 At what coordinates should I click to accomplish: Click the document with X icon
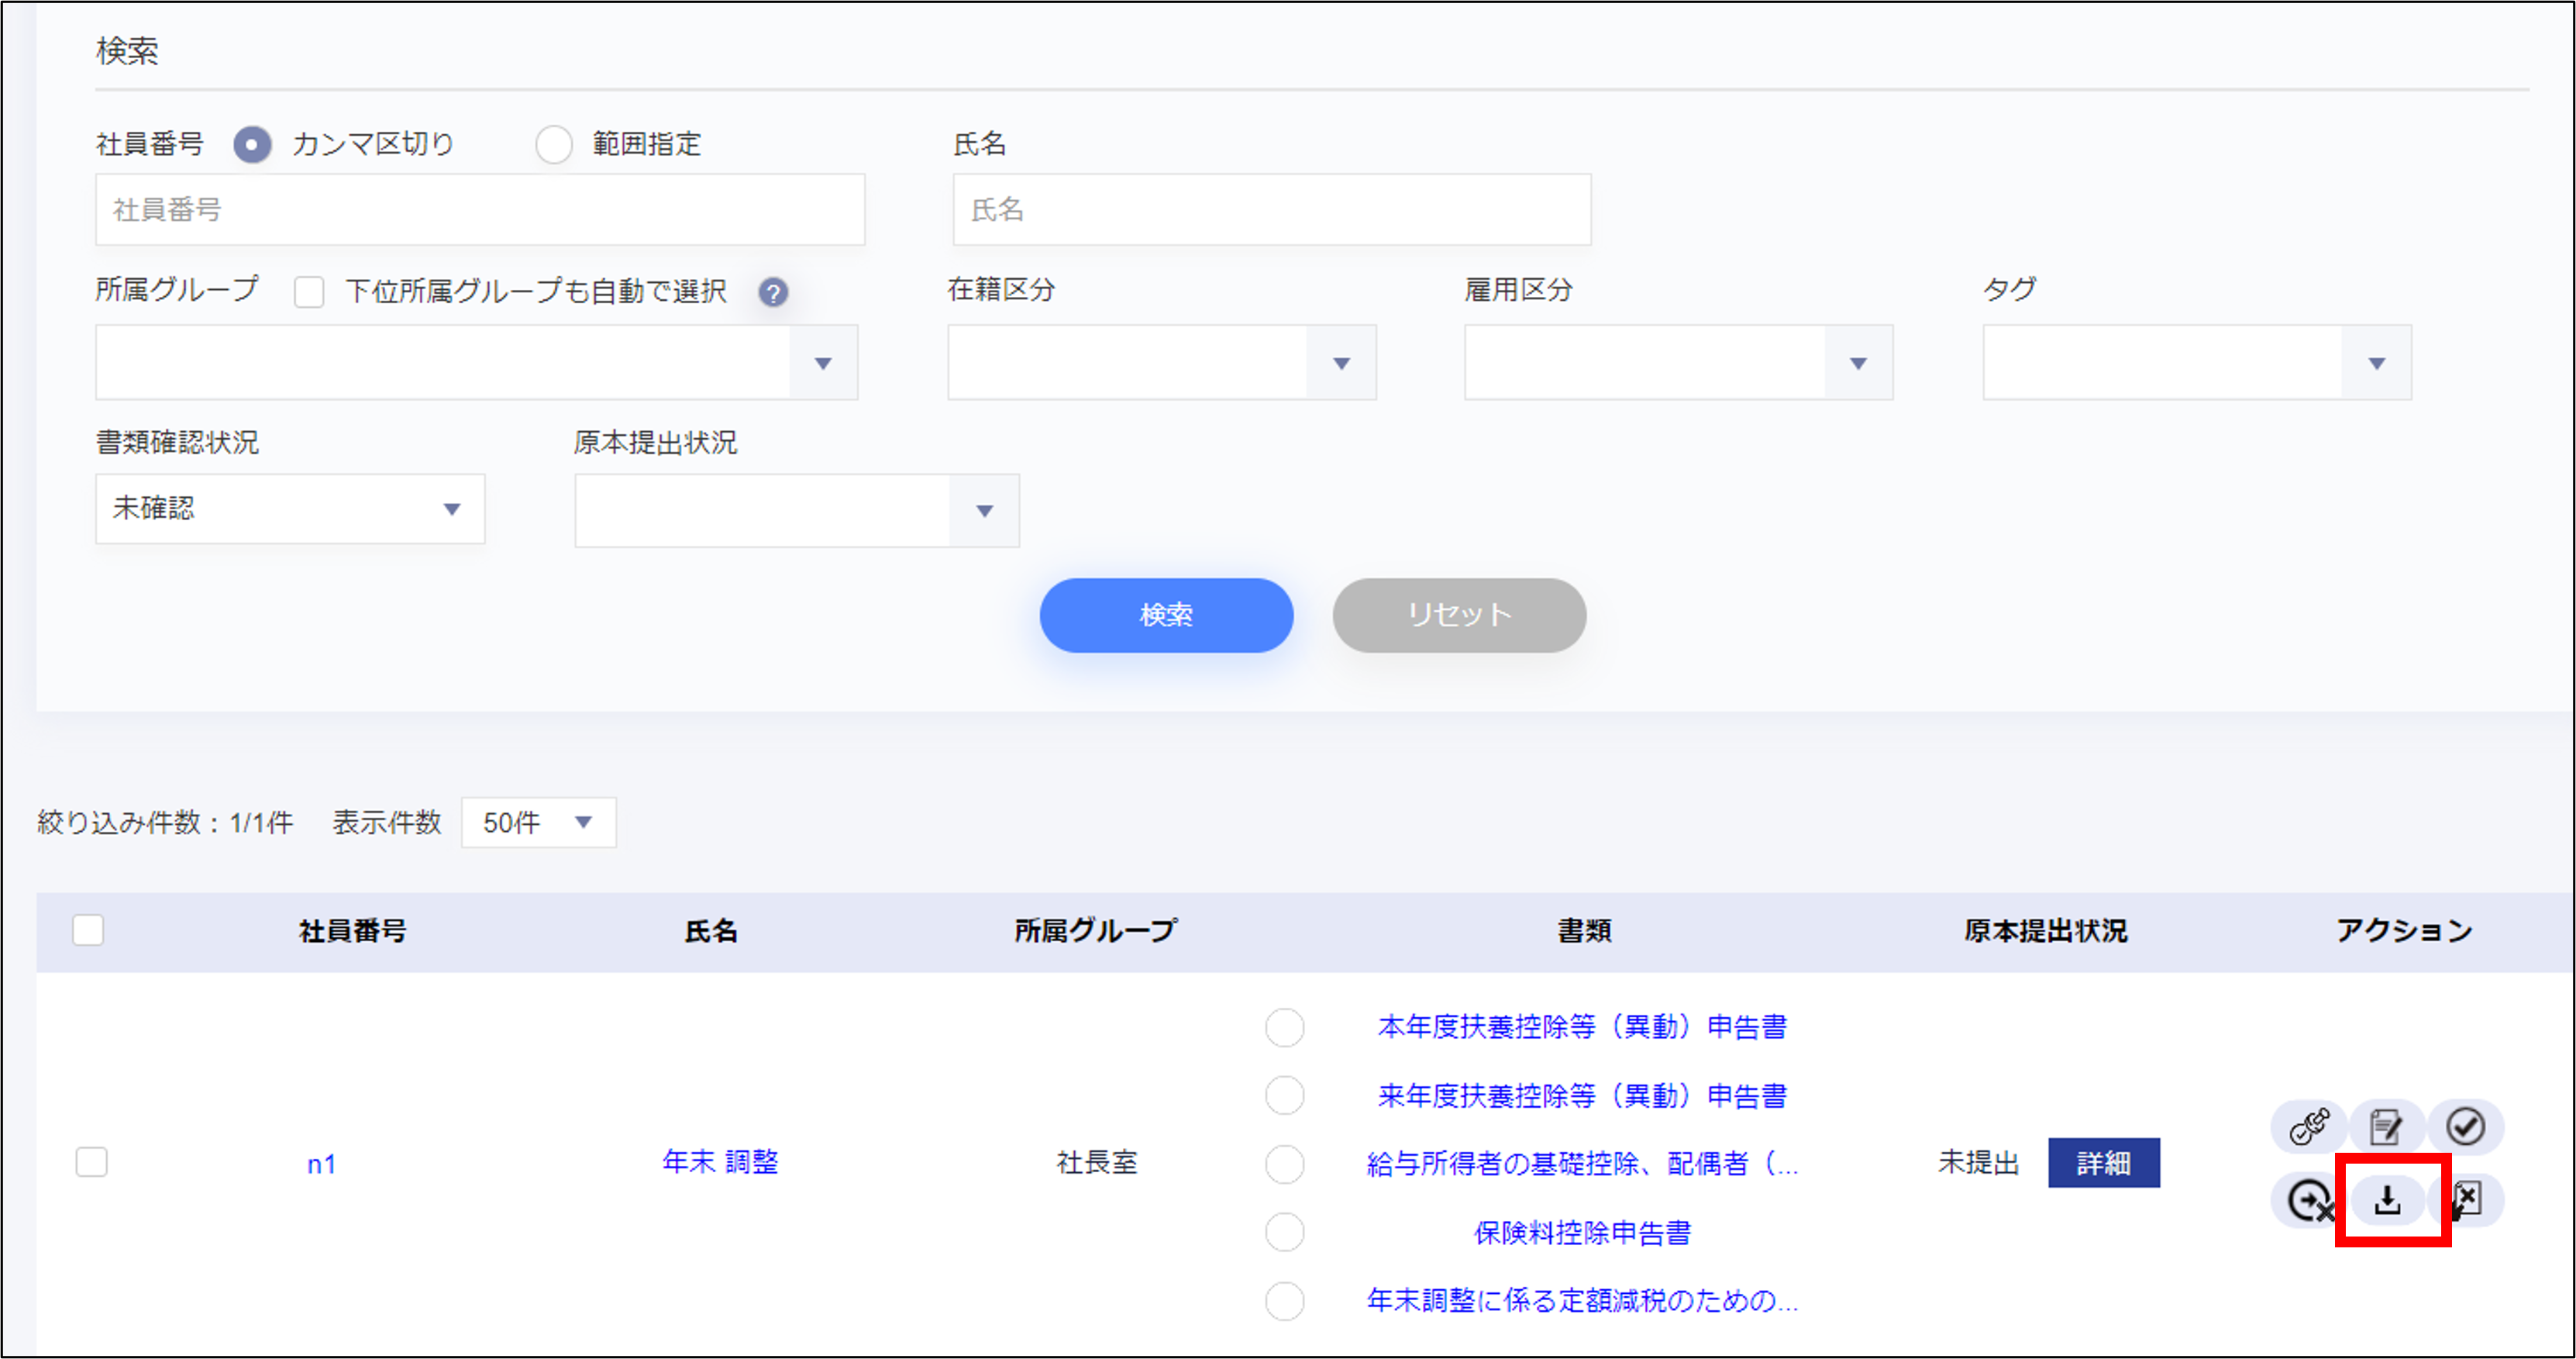click(x=2468, y=1199)
